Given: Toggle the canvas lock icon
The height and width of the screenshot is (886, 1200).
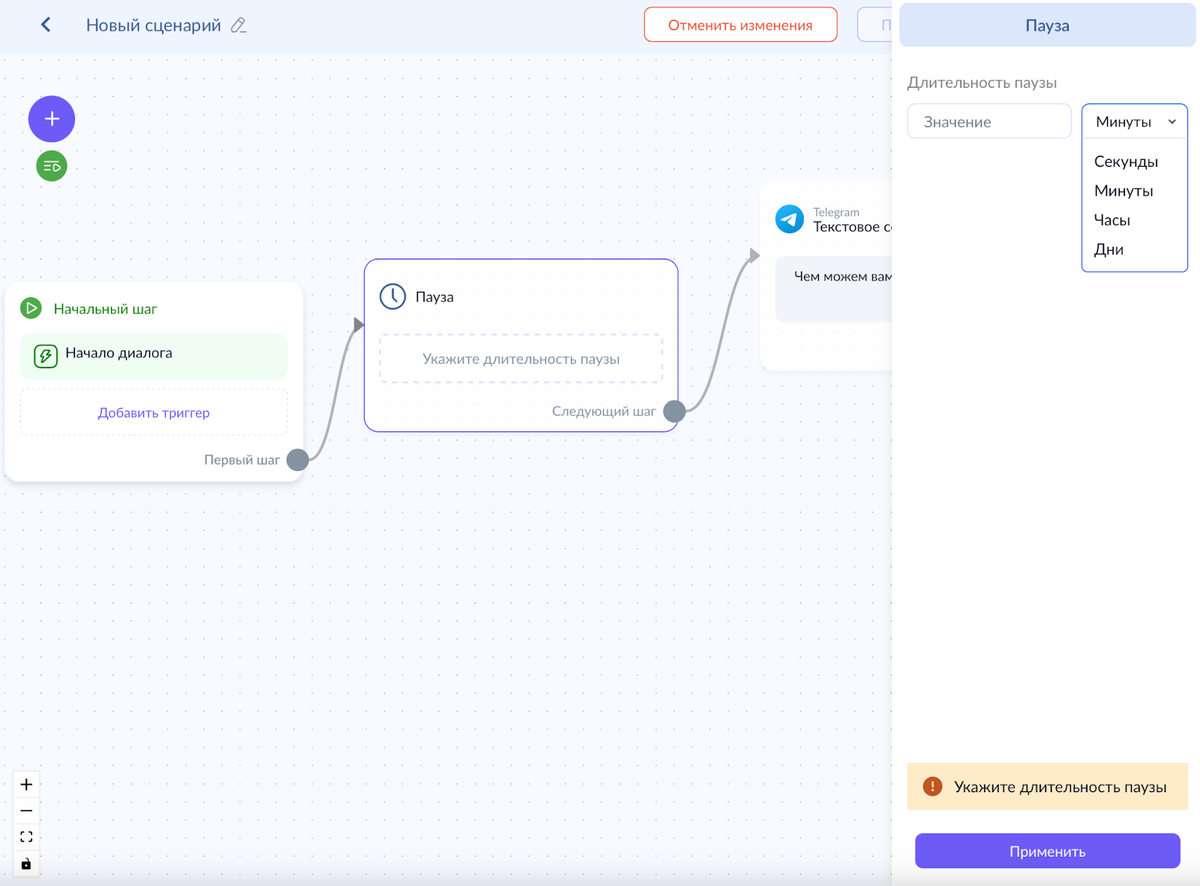Looking at the screenshot, I should [x=26, y=862].
